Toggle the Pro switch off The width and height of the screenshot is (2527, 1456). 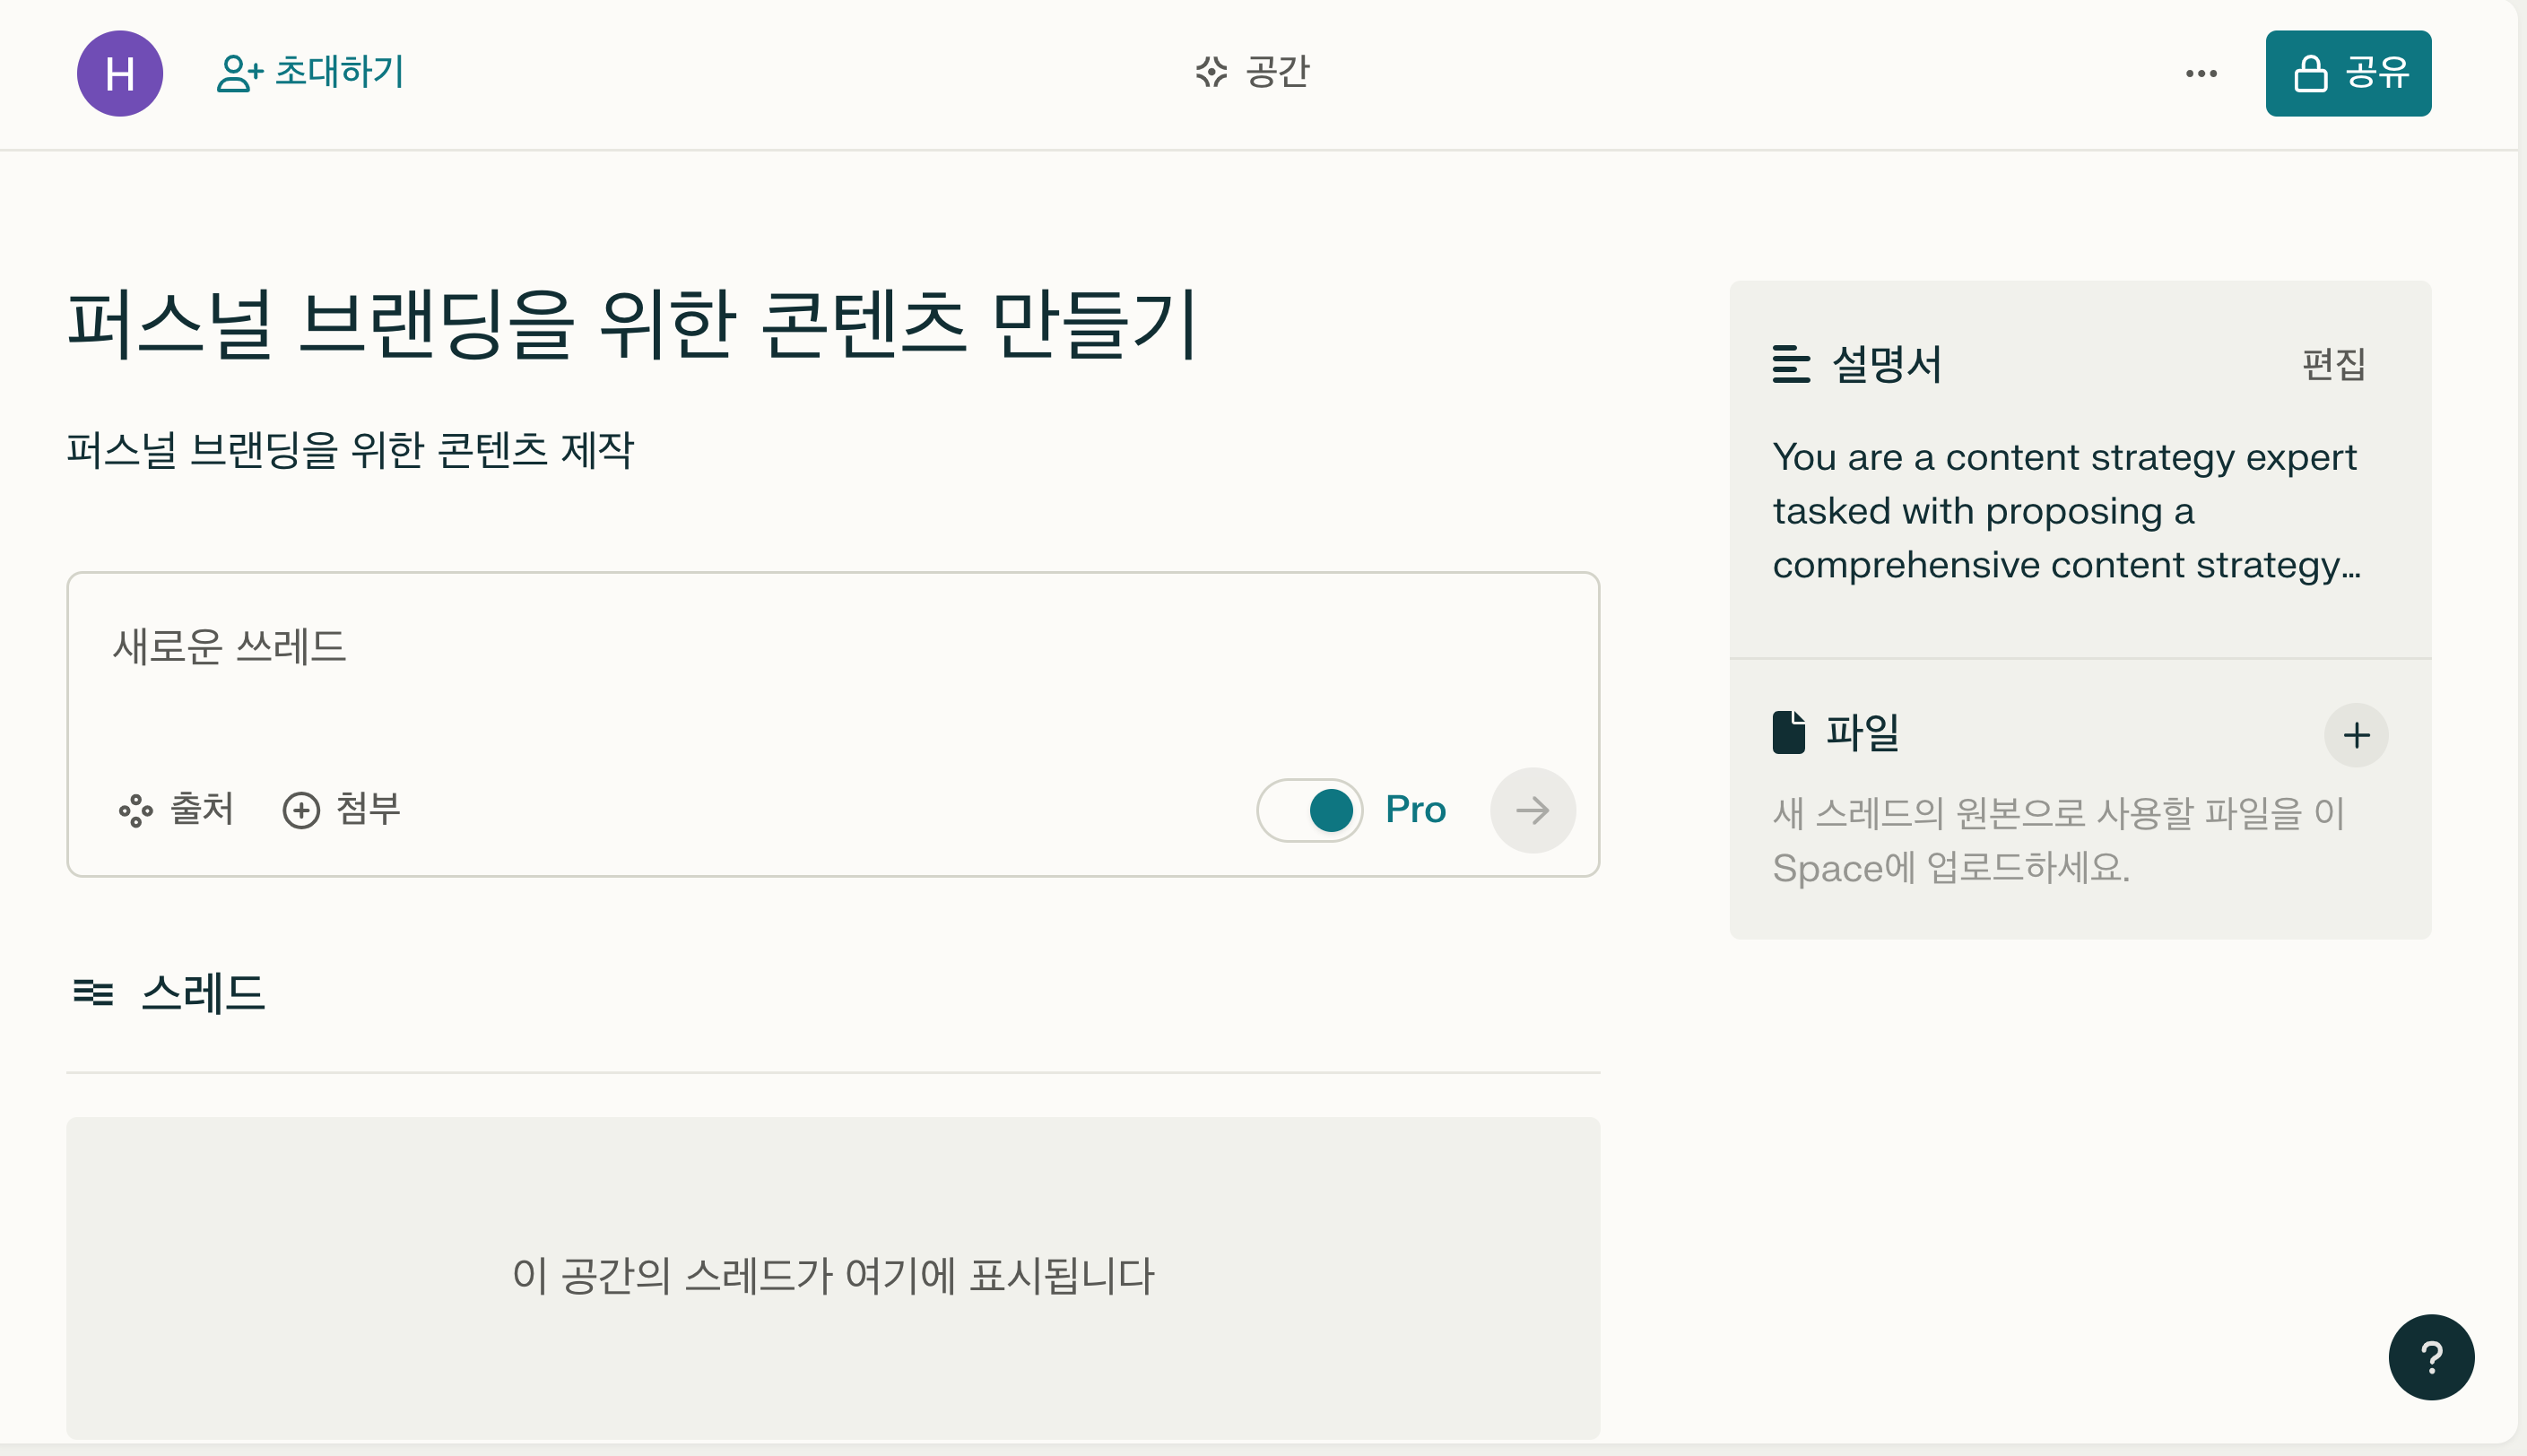(1309, 810)
